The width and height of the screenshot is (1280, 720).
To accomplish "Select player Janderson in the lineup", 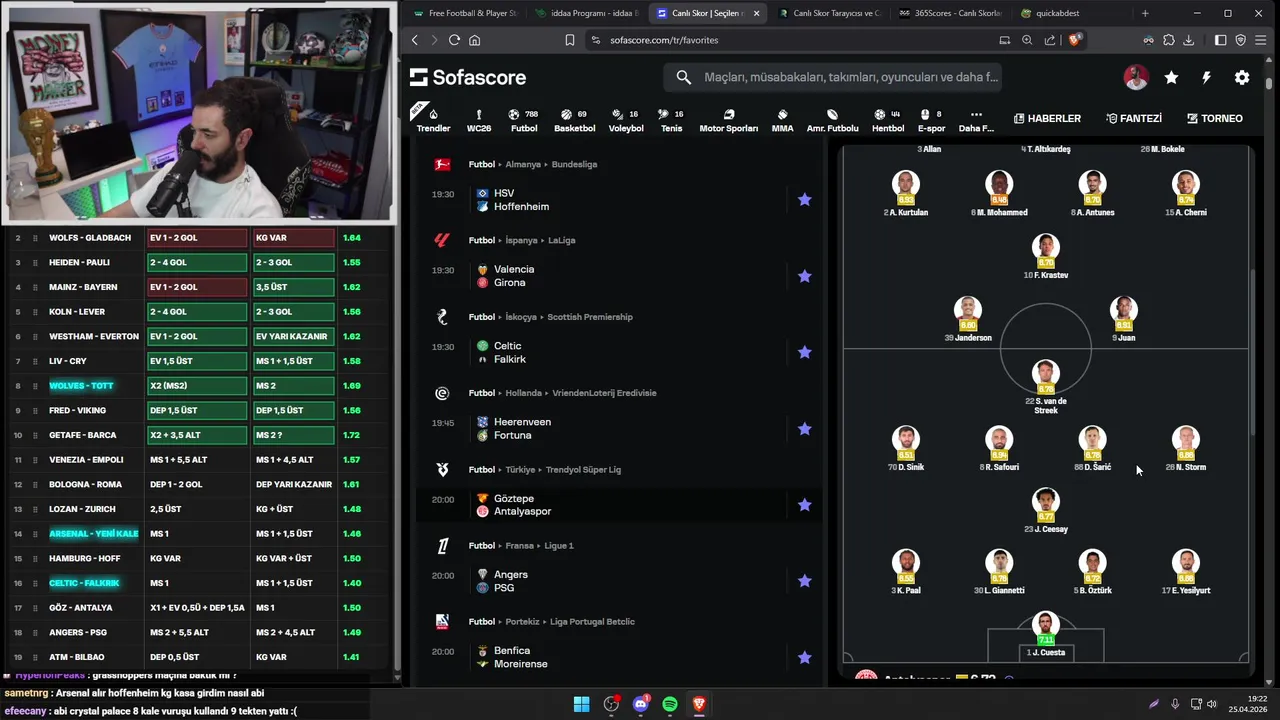I will (967, 319).
